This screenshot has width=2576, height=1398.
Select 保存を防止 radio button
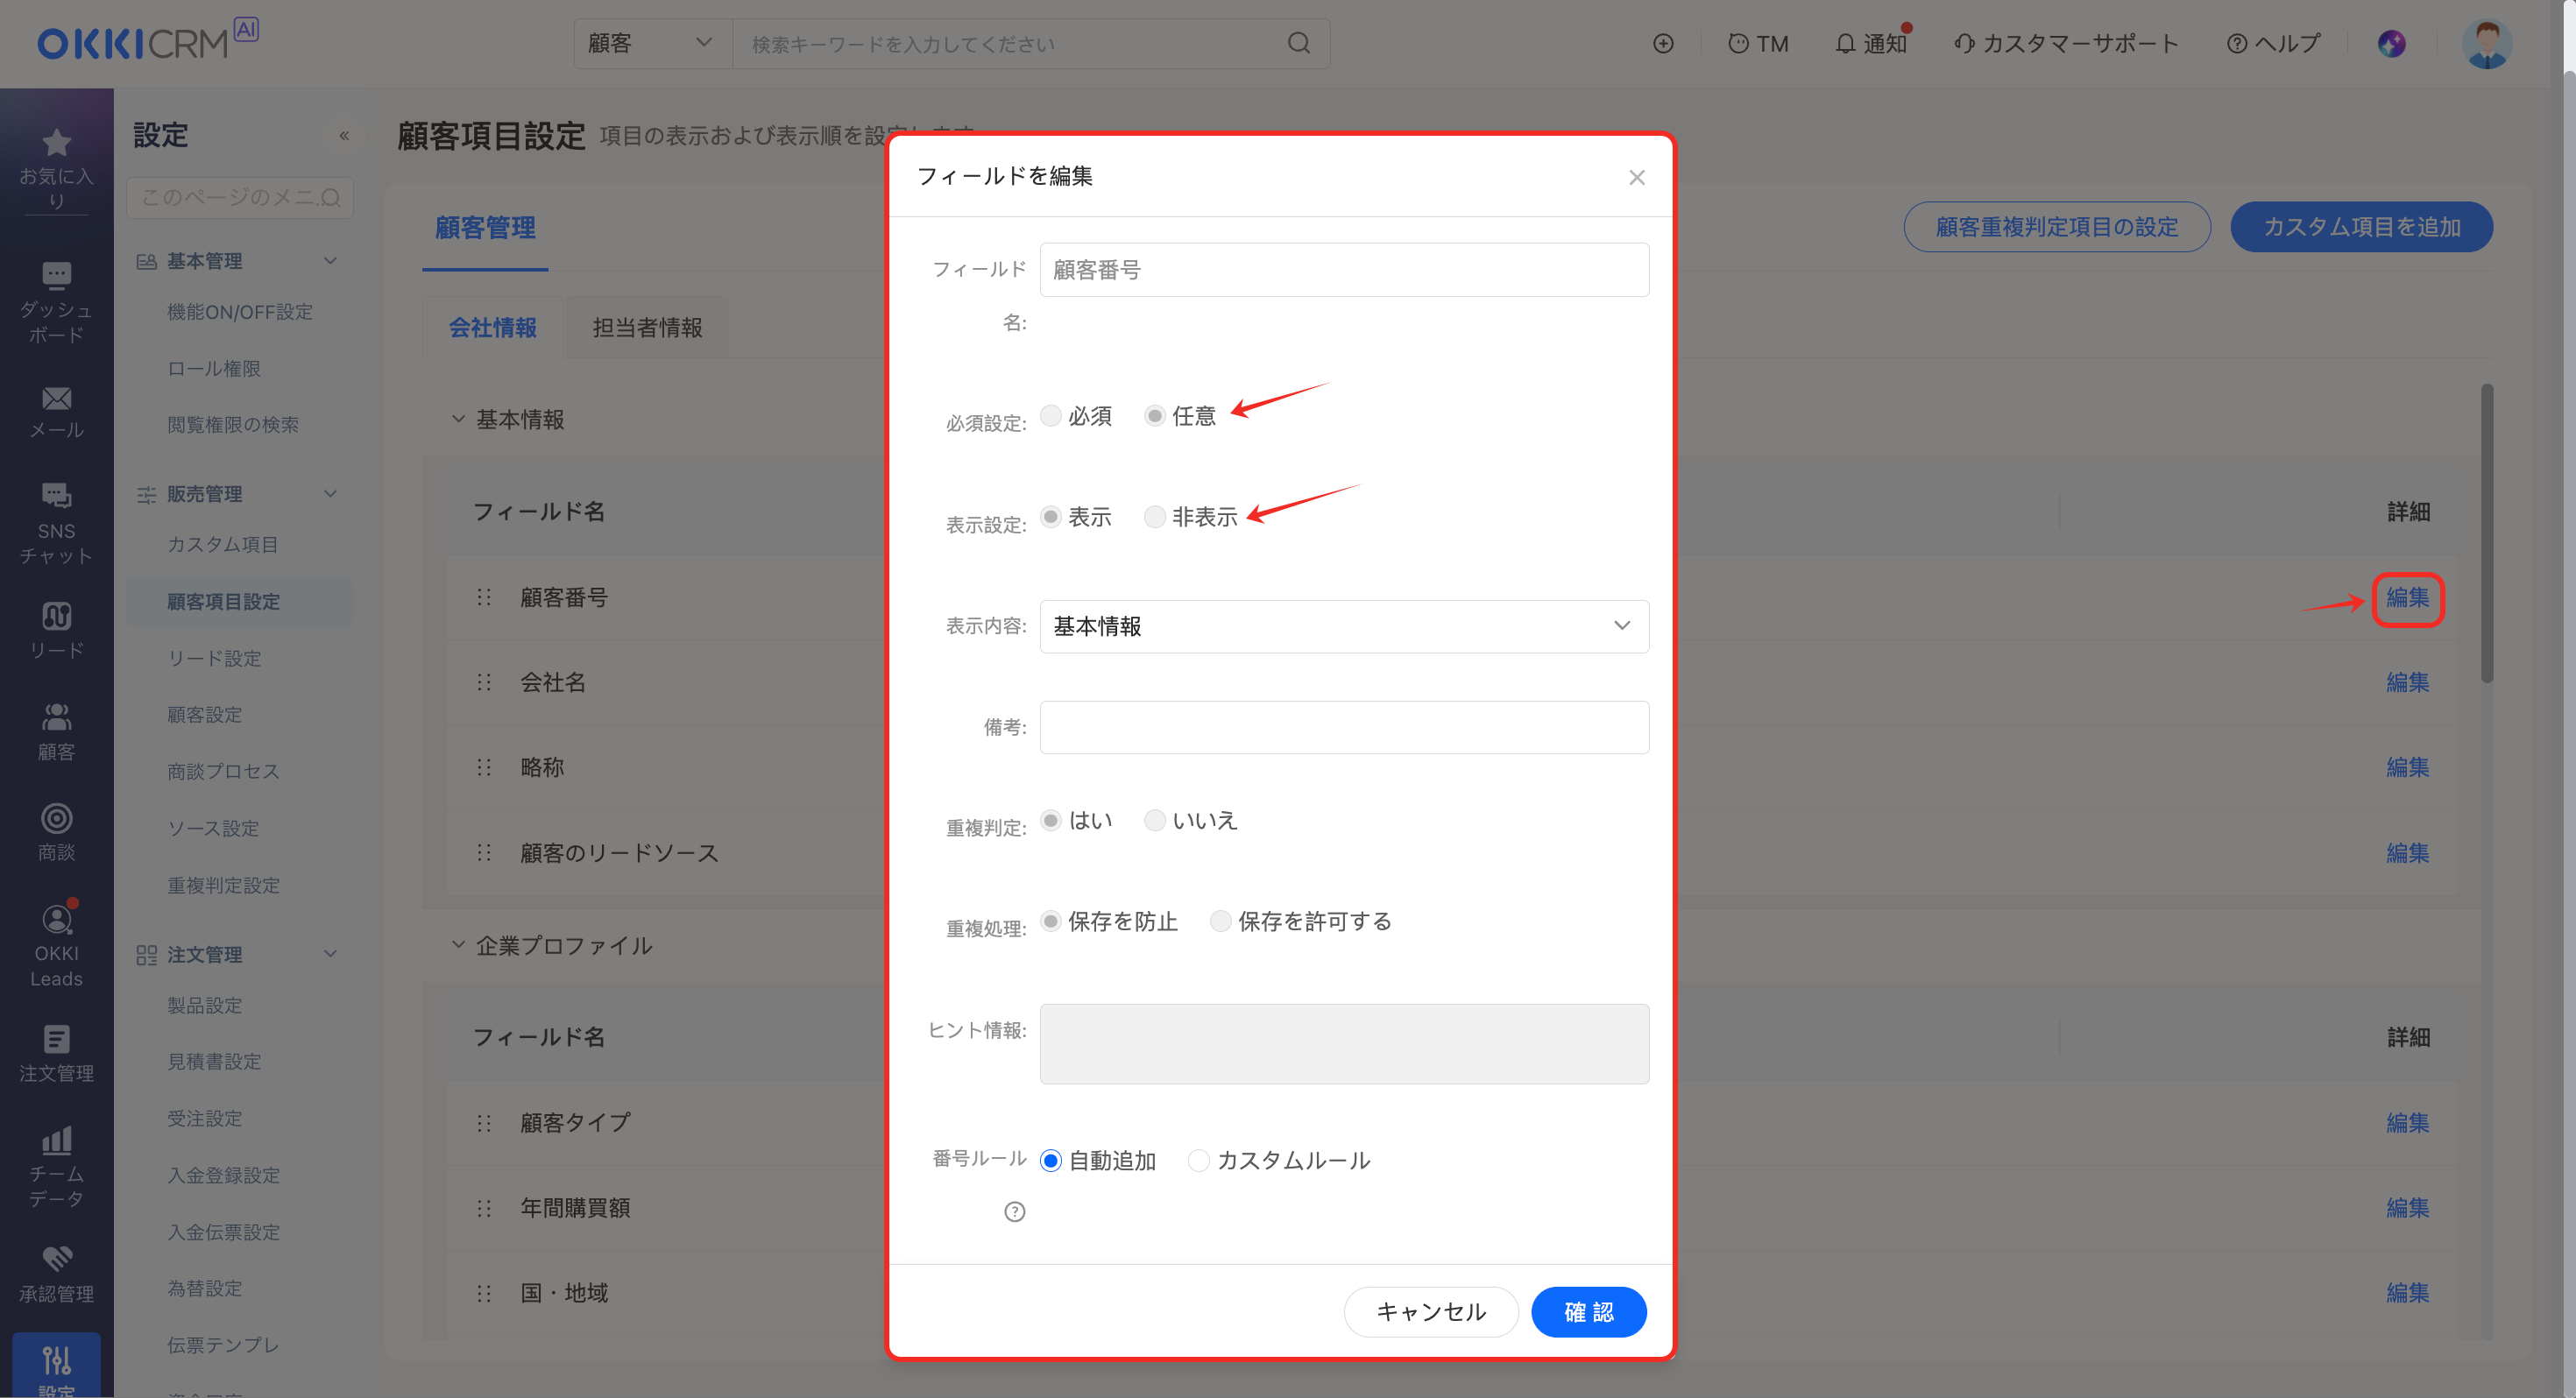coord(1050,921)
